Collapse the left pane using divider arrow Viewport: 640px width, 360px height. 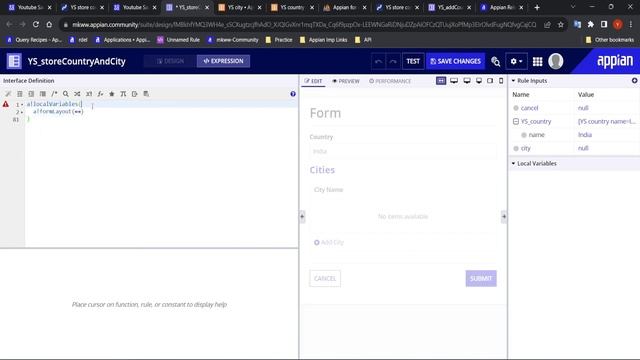coord(302,216)
